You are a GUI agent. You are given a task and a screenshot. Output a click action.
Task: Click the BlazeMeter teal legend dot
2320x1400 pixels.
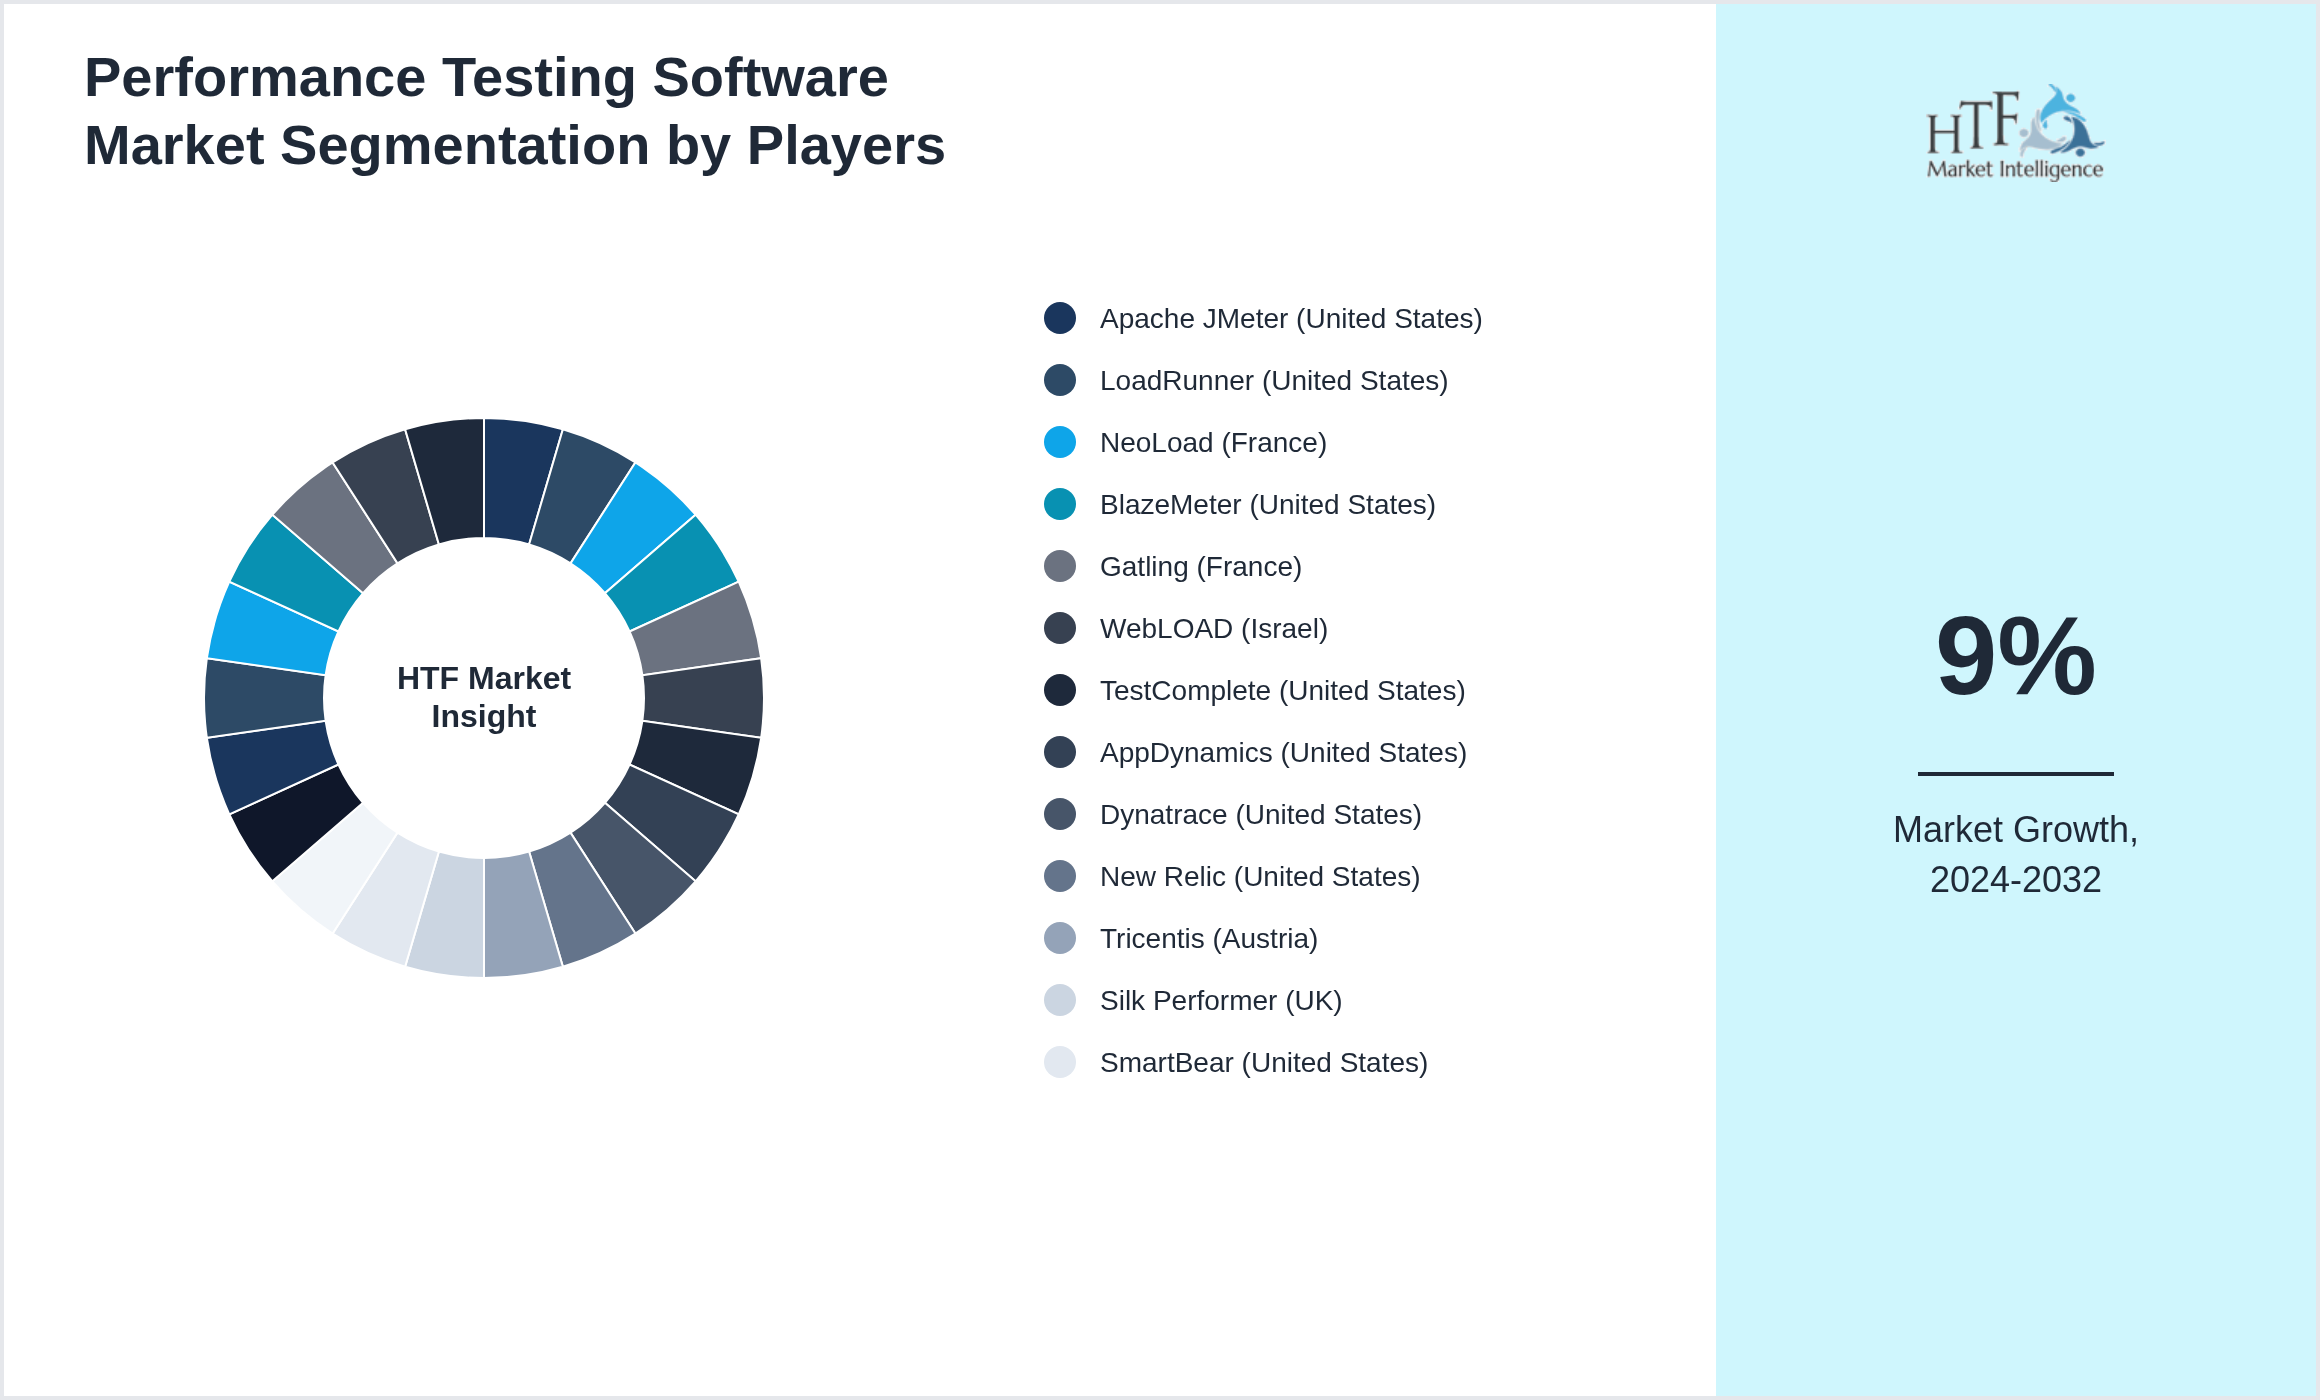click(x=1060, y=504)
